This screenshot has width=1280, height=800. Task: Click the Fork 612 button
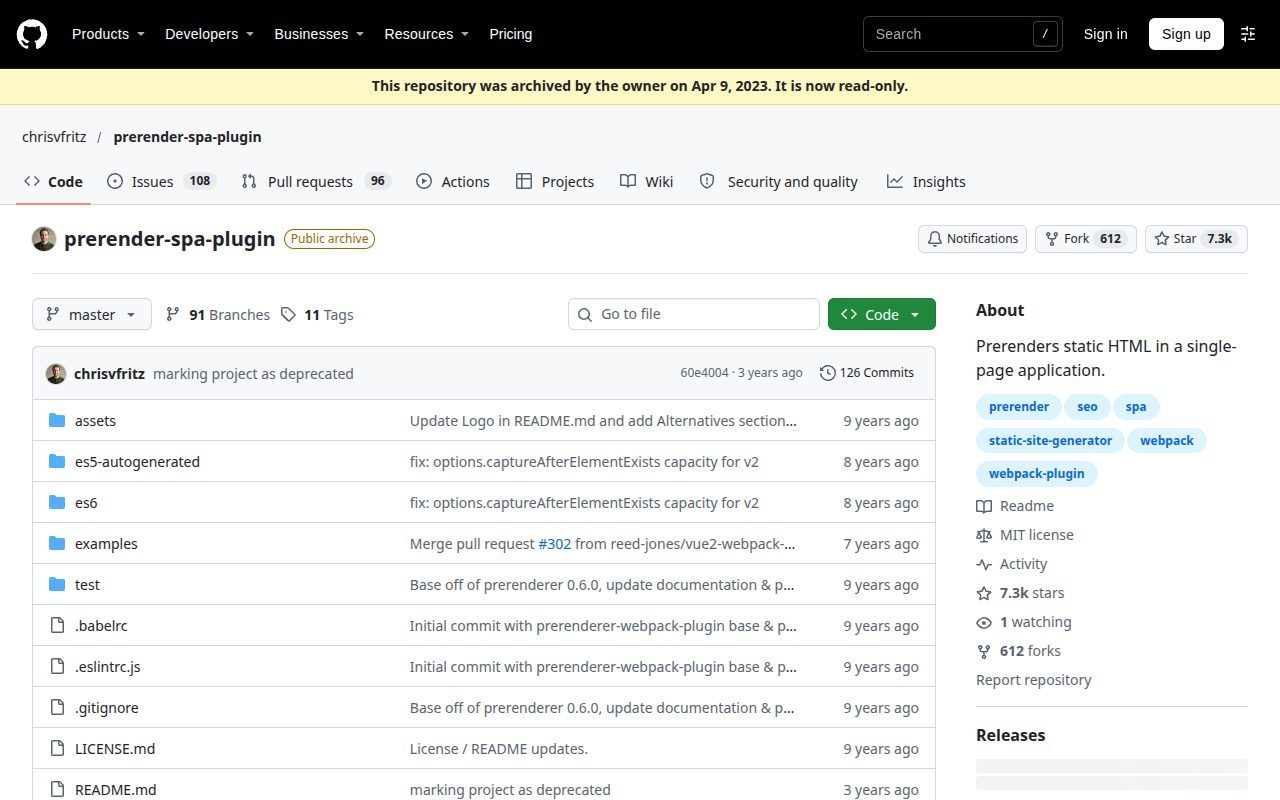point(1086,239)
